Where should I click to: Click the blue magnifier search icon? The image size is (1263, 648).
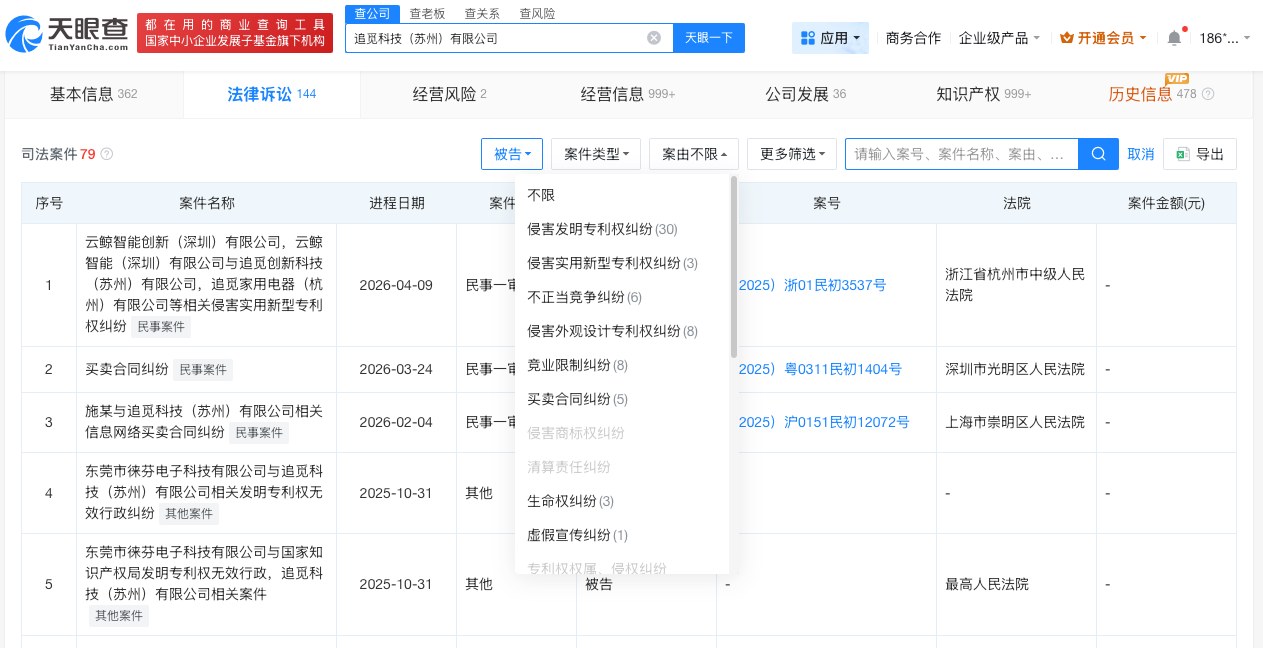(1098, 154)
